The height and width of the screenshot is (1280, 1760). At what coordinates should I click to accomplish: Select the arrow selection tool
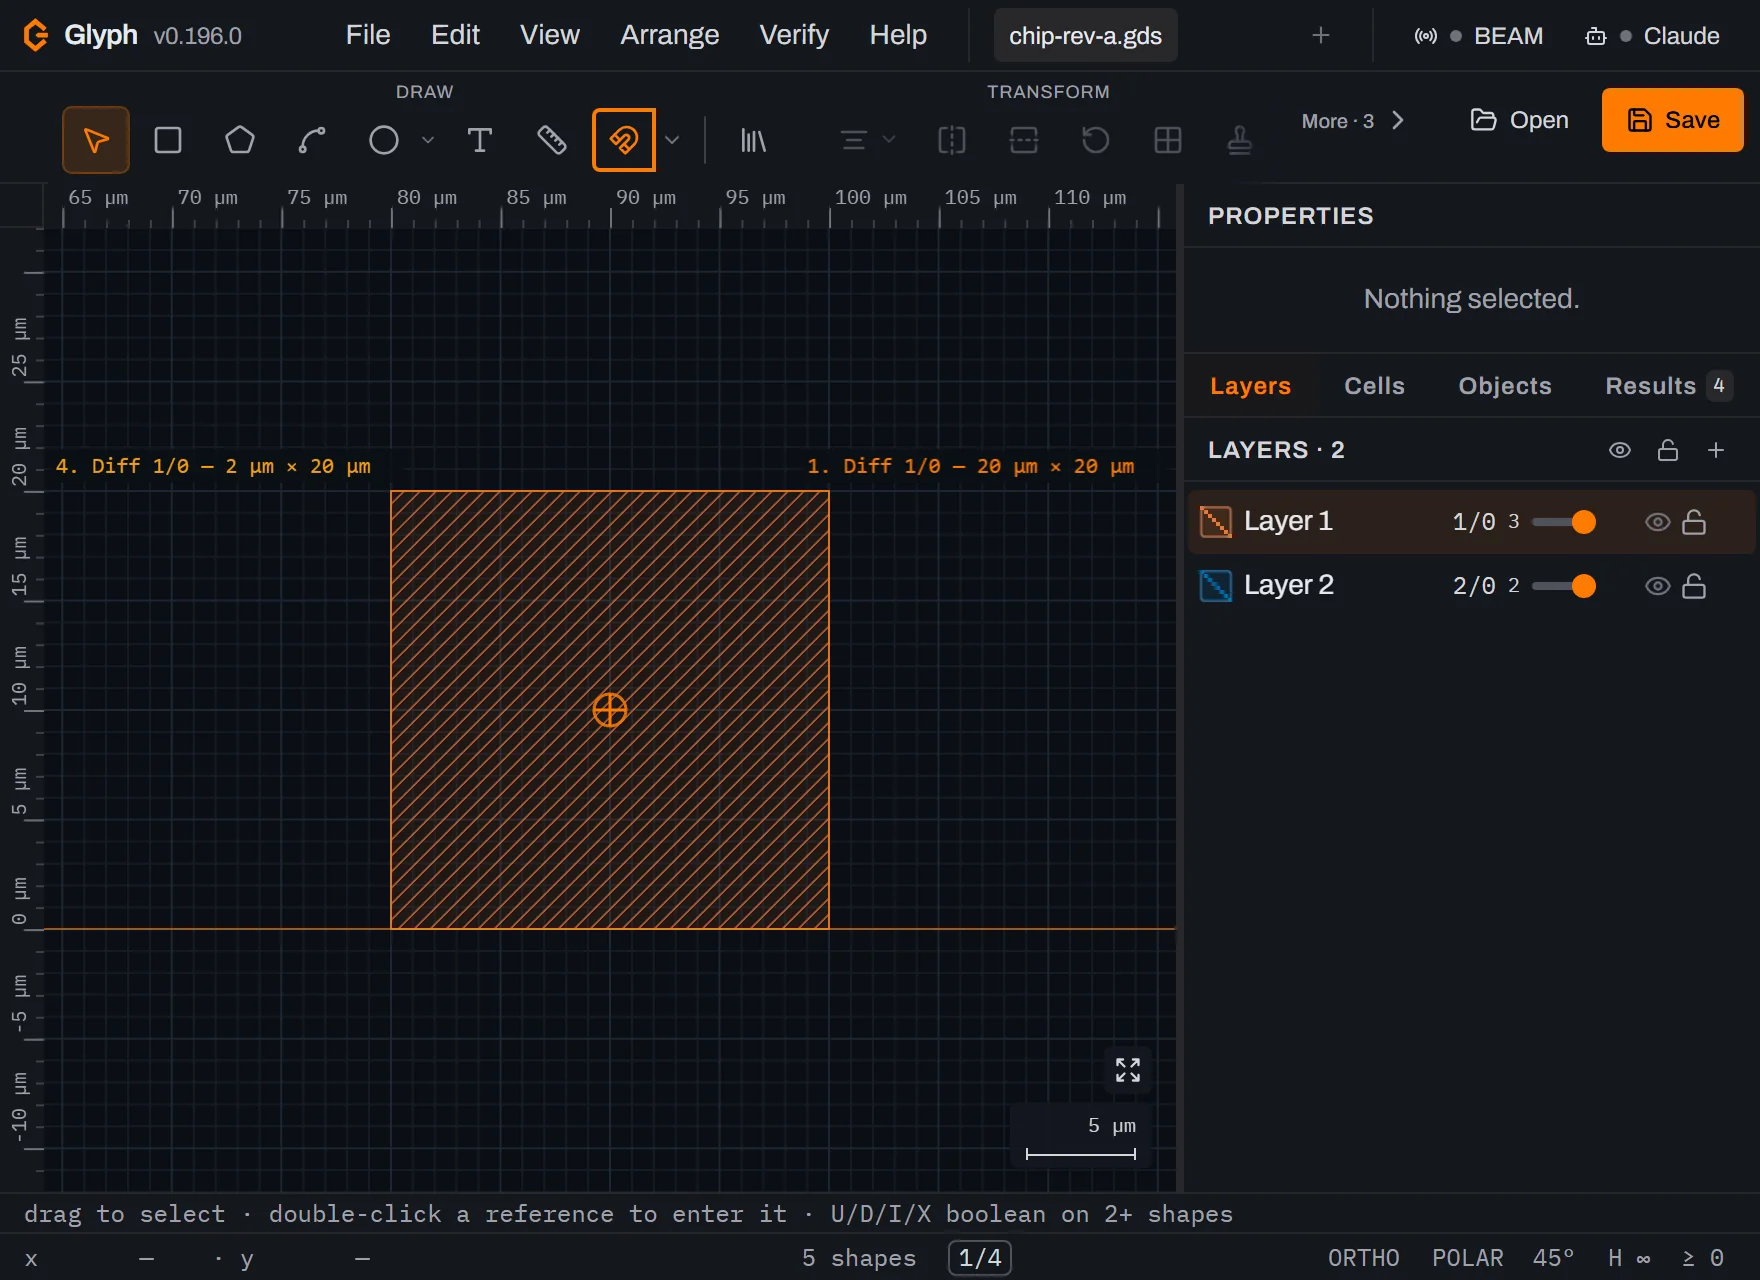coord(96,140)
